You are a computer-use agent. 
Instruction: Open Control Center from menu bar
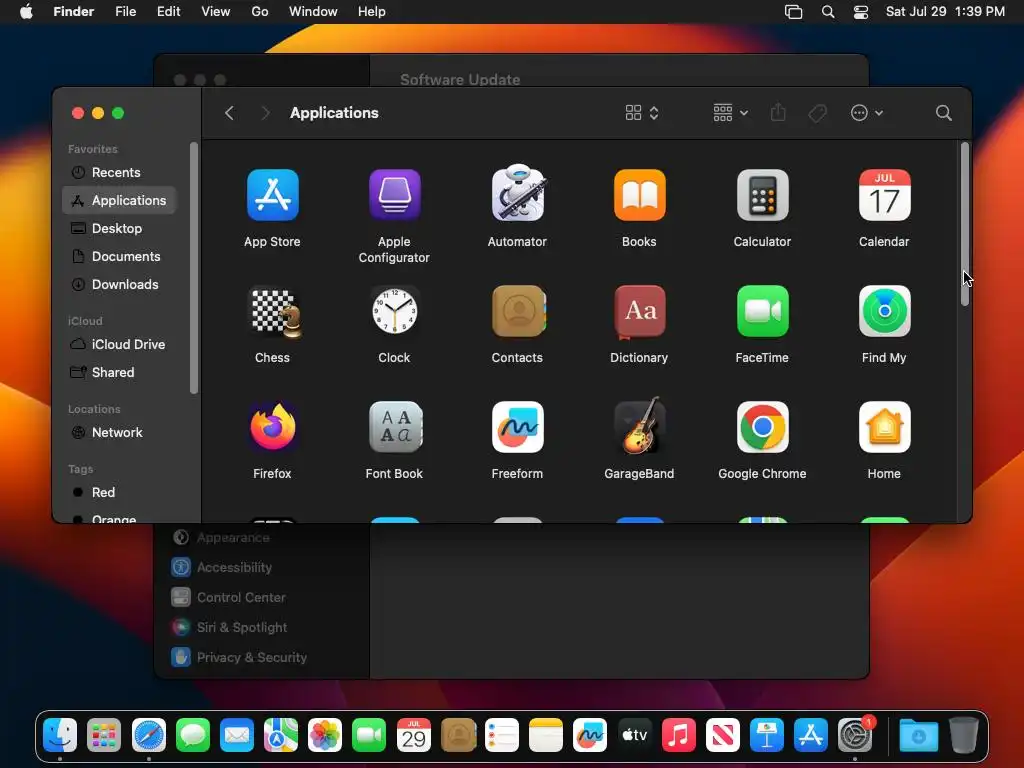point(861,12)
